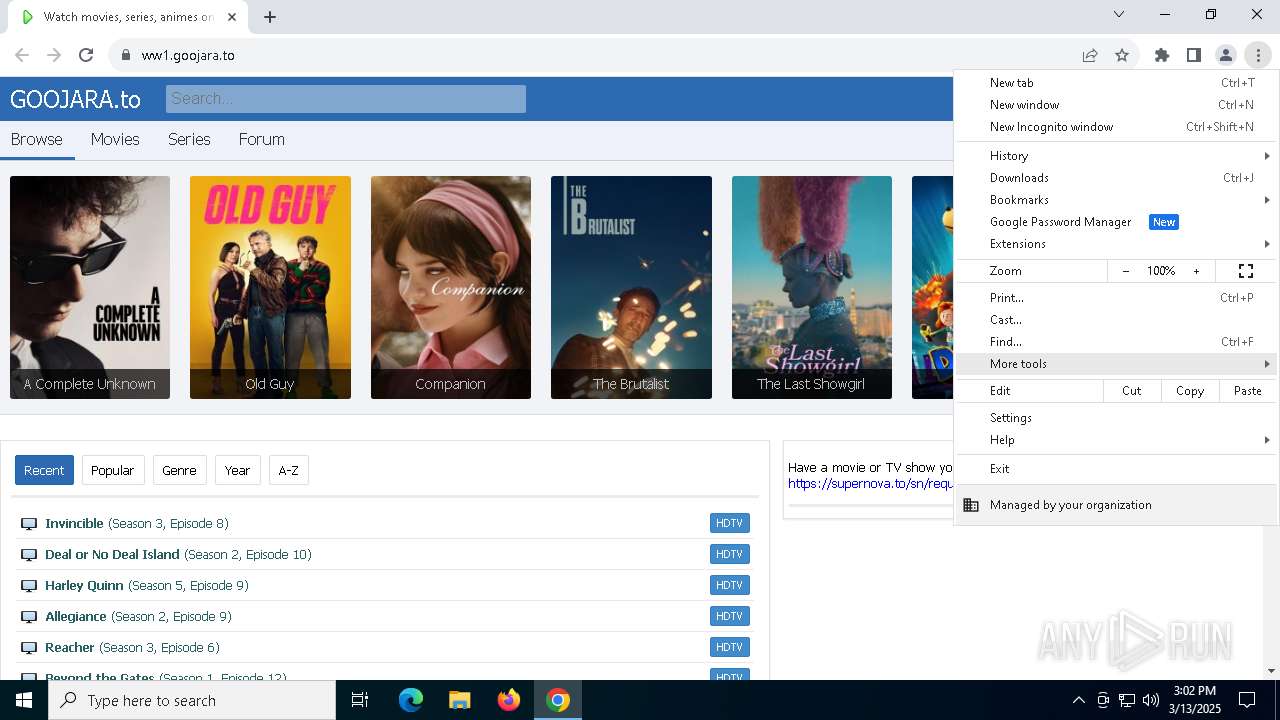Select the Popular filter button
This screenshot has width=1280, height=720.
click(x=113, y=470)
